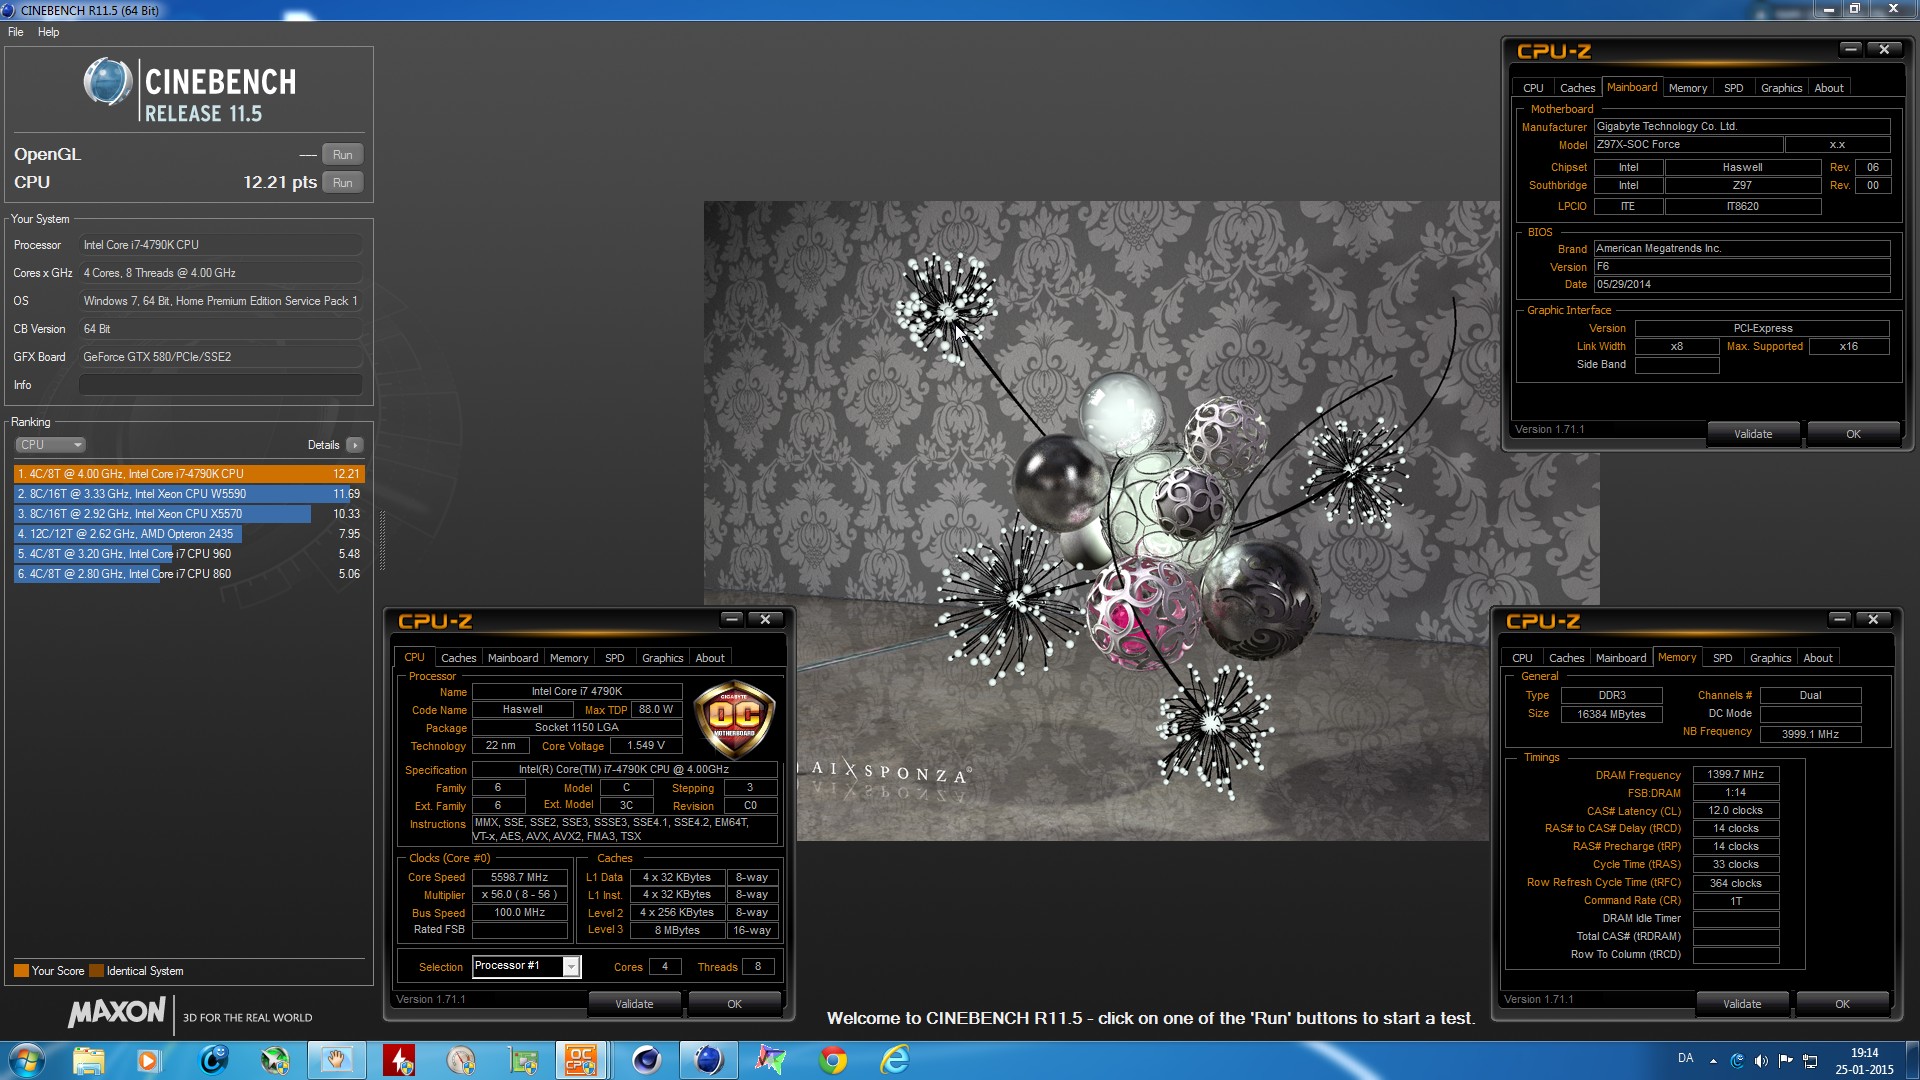Click the Z97X-SOC Force model field
This screenshot has height=1080, width=1920.
[1688, 145]
